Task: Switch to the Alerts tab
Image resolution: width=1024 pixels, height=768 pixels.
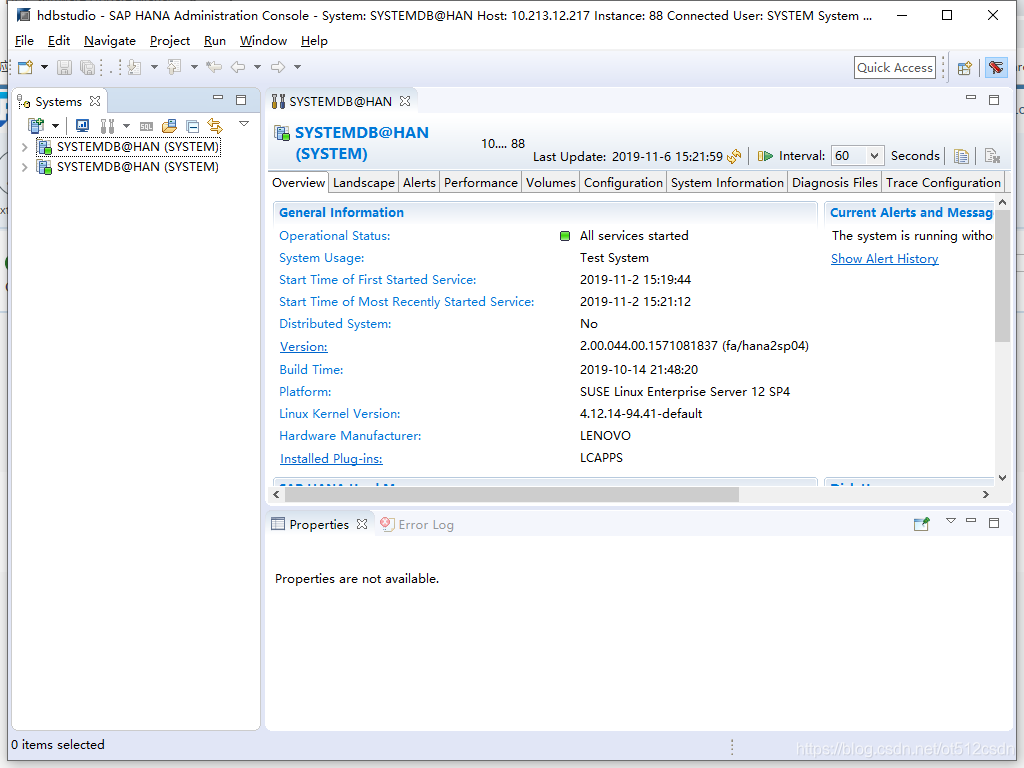Action: pos(419,183)
